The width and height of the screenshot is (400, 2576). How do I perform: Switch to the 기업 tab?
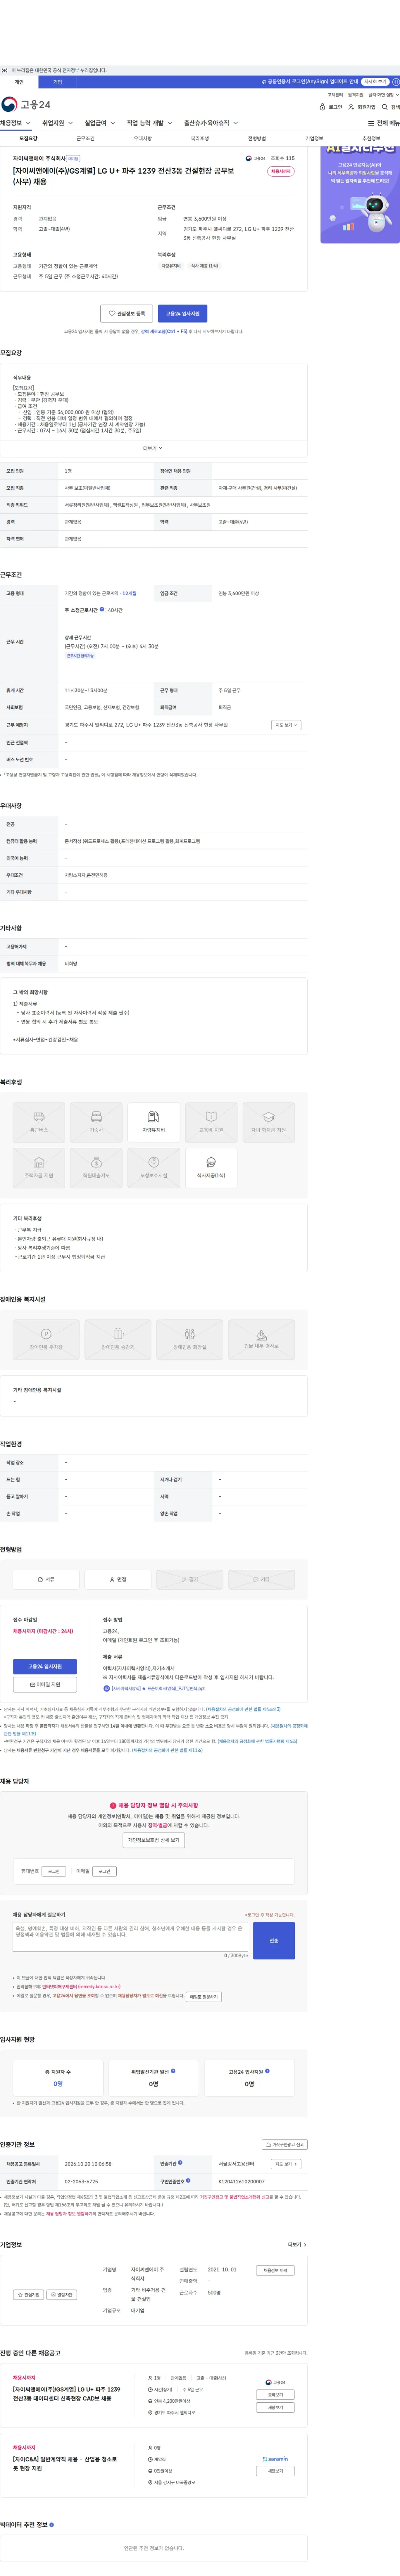[57, 82]
